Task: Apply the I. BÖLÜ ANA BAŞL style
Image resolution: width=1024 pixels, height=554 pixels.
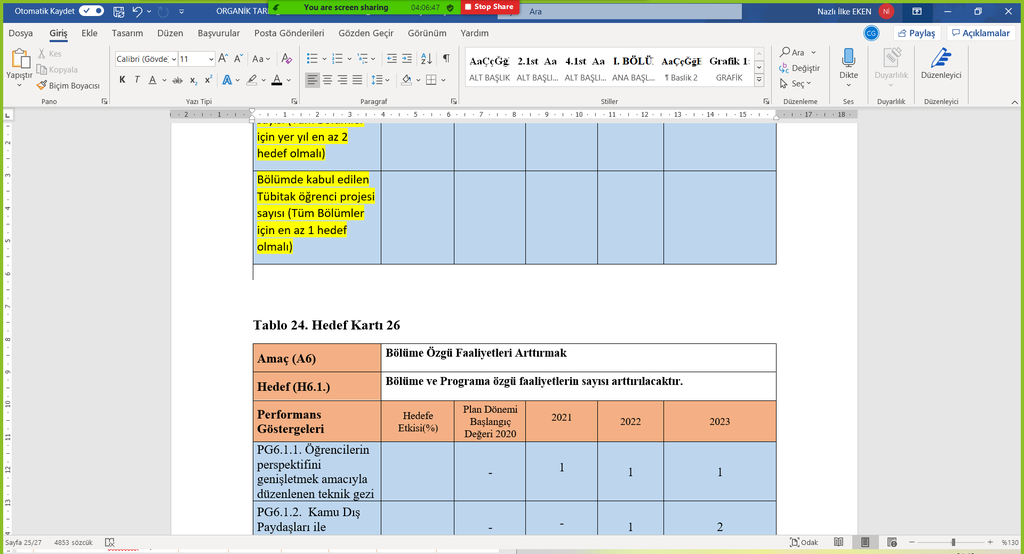Action: tap(633, 69)
